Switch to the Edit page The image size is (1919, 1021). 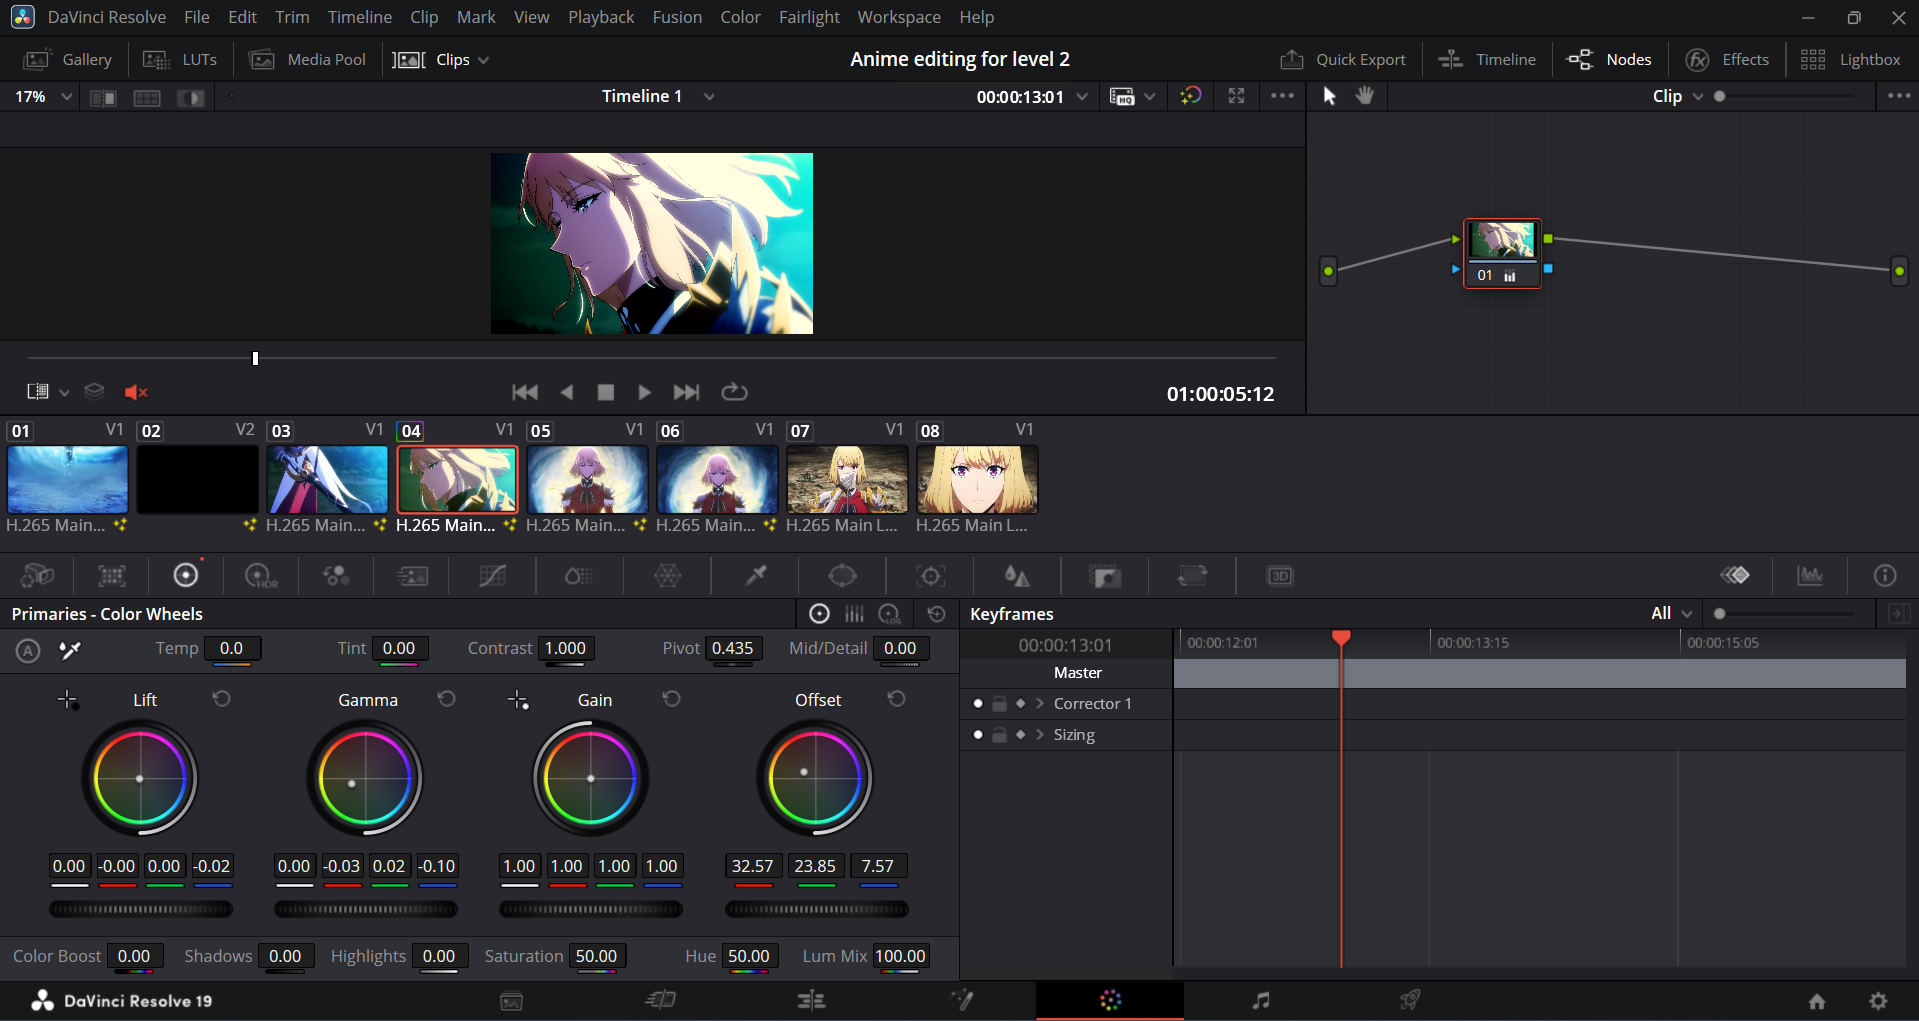pos(811,1000)
